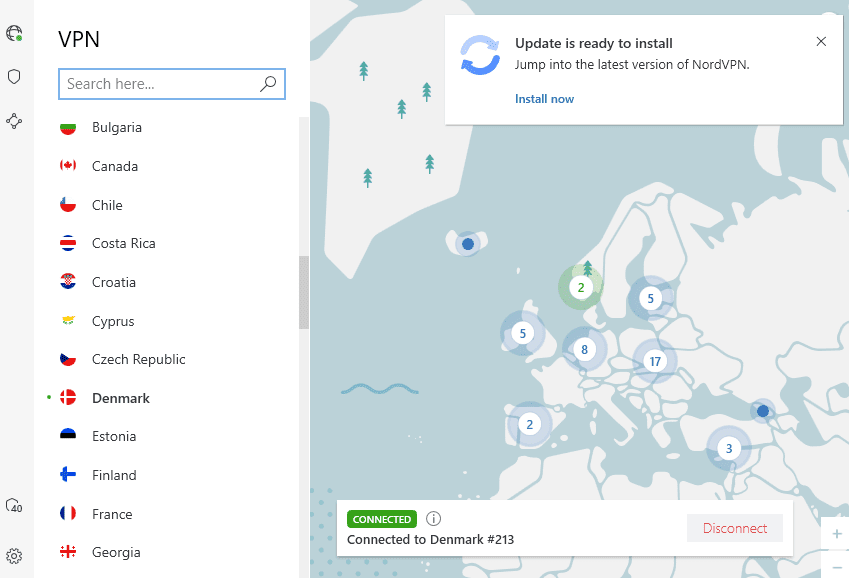The image size is (849, 578).
Task: Click the Install now link
Action: (544, 98)
